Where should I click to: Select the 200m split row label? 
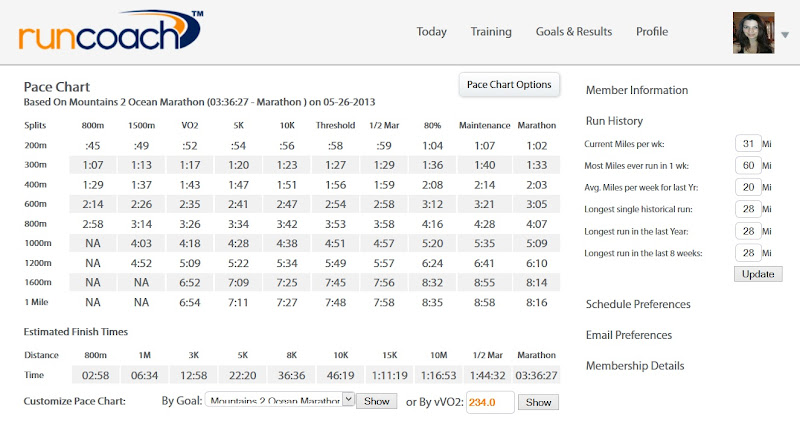point(36,145)
